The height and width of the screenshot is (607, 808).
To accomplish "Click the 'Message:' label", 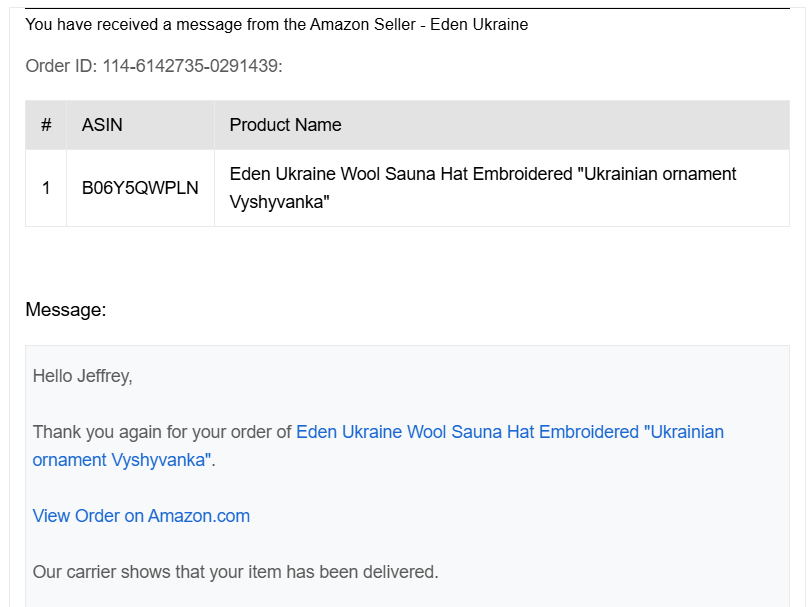I will (65, 310).
